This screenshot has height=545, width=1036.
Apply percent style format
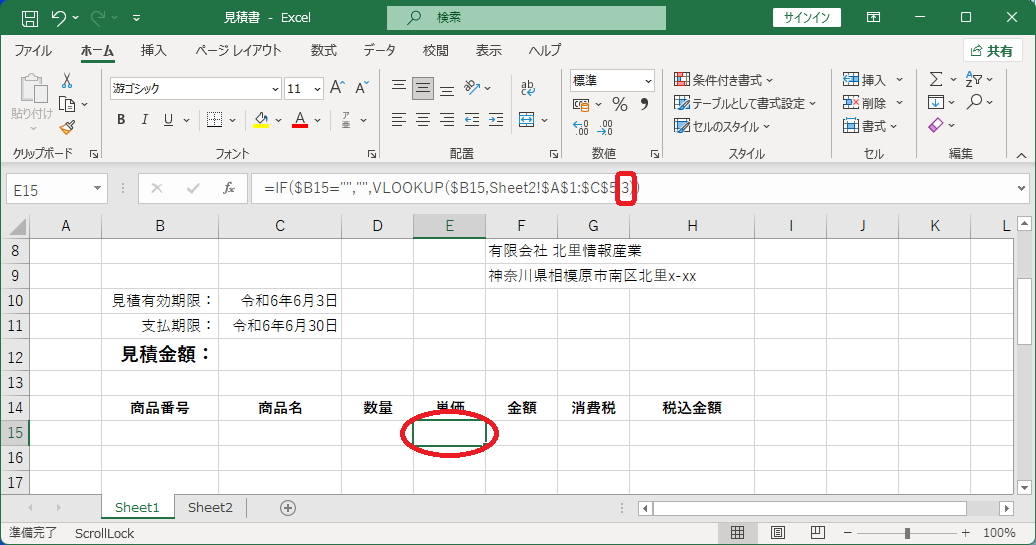[x=620, y=104]
